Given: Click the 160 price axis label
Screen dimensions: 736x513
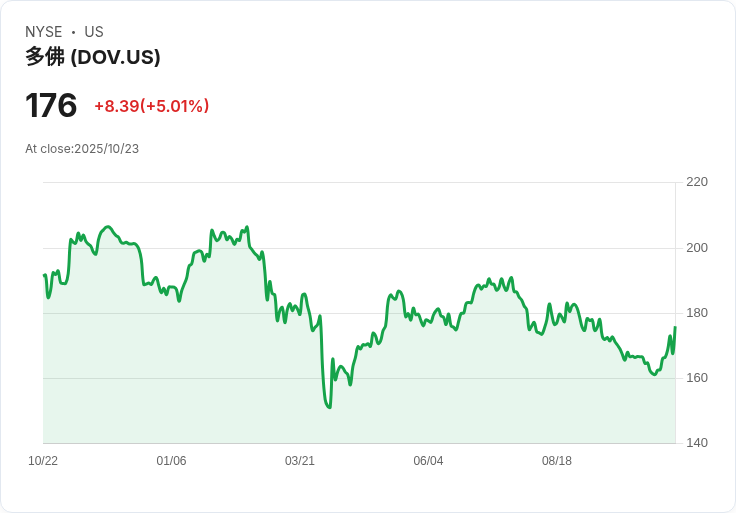Looking at the screenshot, I should (697, 378).
